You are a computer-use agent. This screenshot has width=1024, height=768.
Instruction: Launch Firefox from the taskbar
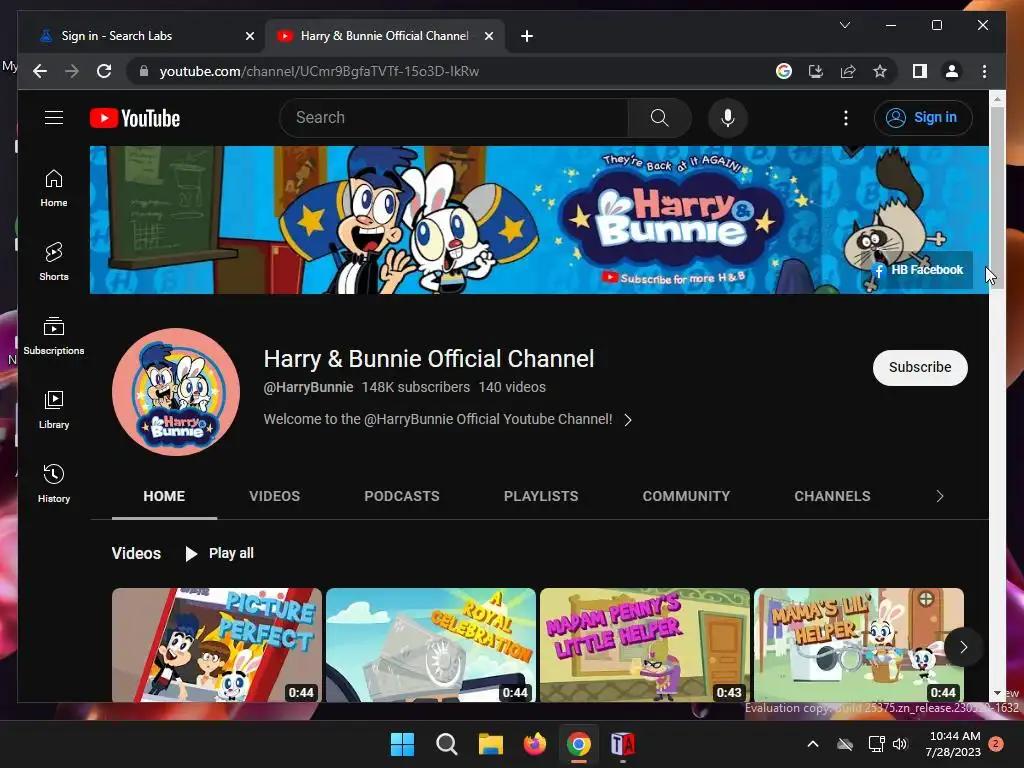[535, 744]
